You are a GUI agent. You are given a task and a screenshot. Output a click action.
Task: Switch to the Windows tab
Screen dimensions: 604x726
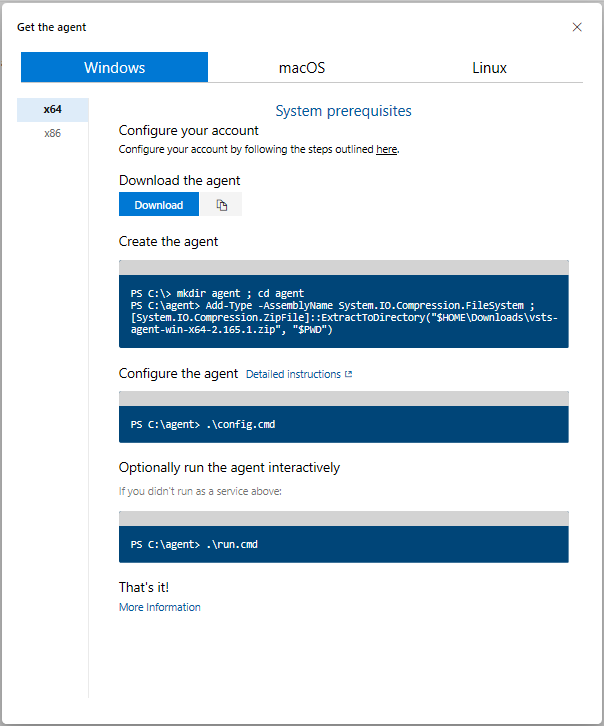[114, 68]
